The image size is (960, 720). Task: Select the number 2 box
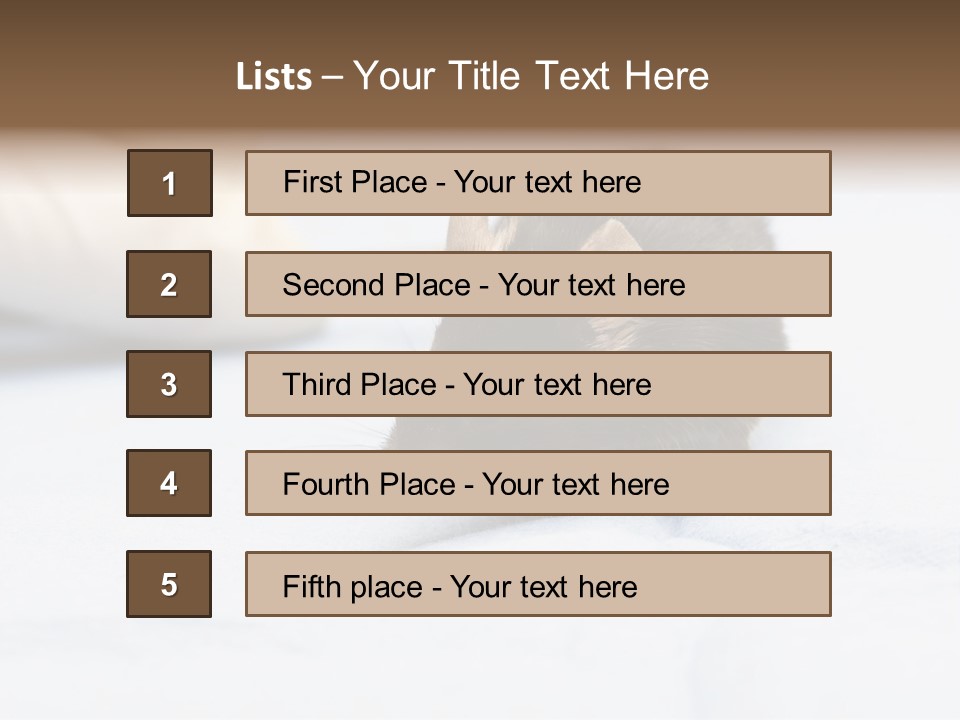[169, 284]
